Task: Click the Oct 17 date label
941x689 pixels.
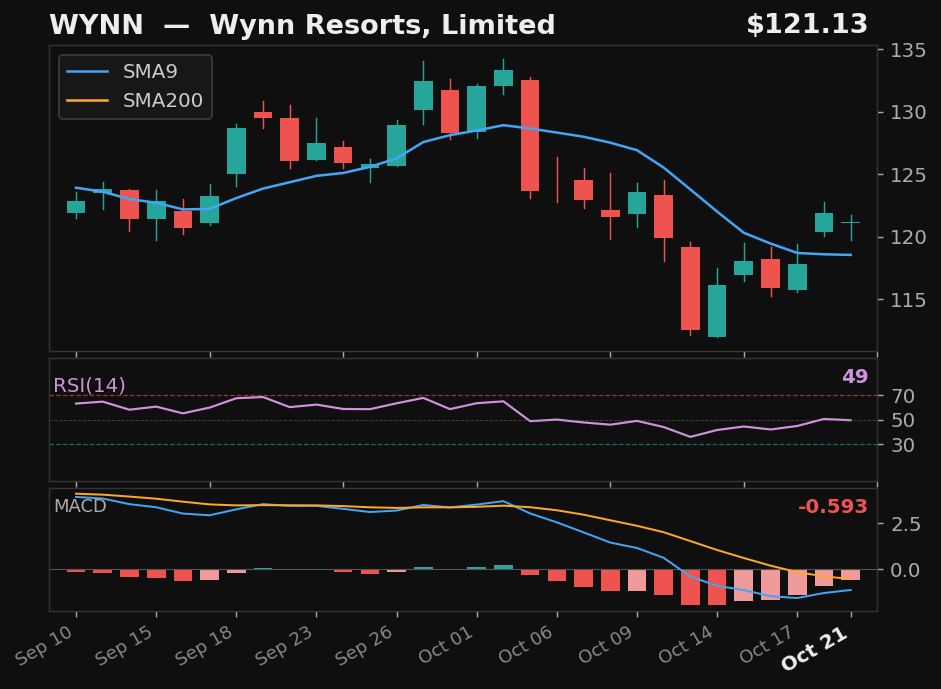Action: tap(767, 644)
